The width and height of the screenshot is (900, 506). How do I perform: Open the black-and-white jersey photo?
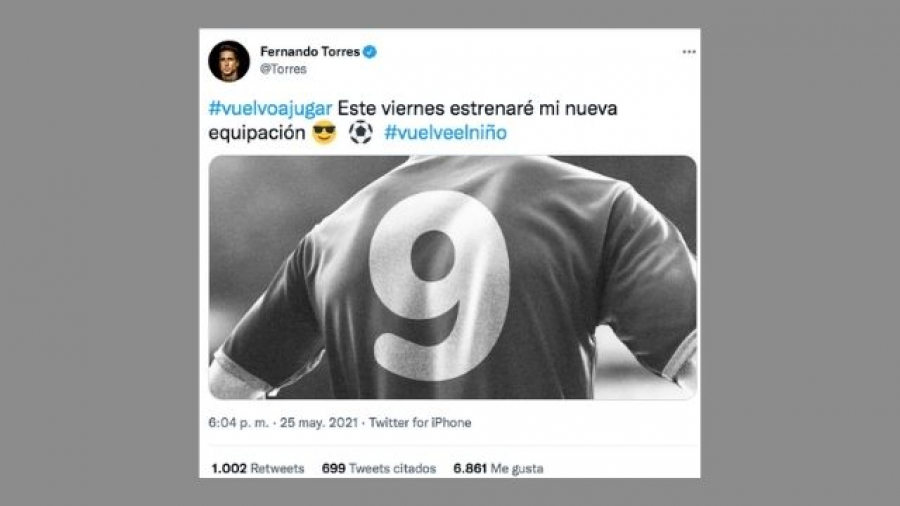[452, 277]
